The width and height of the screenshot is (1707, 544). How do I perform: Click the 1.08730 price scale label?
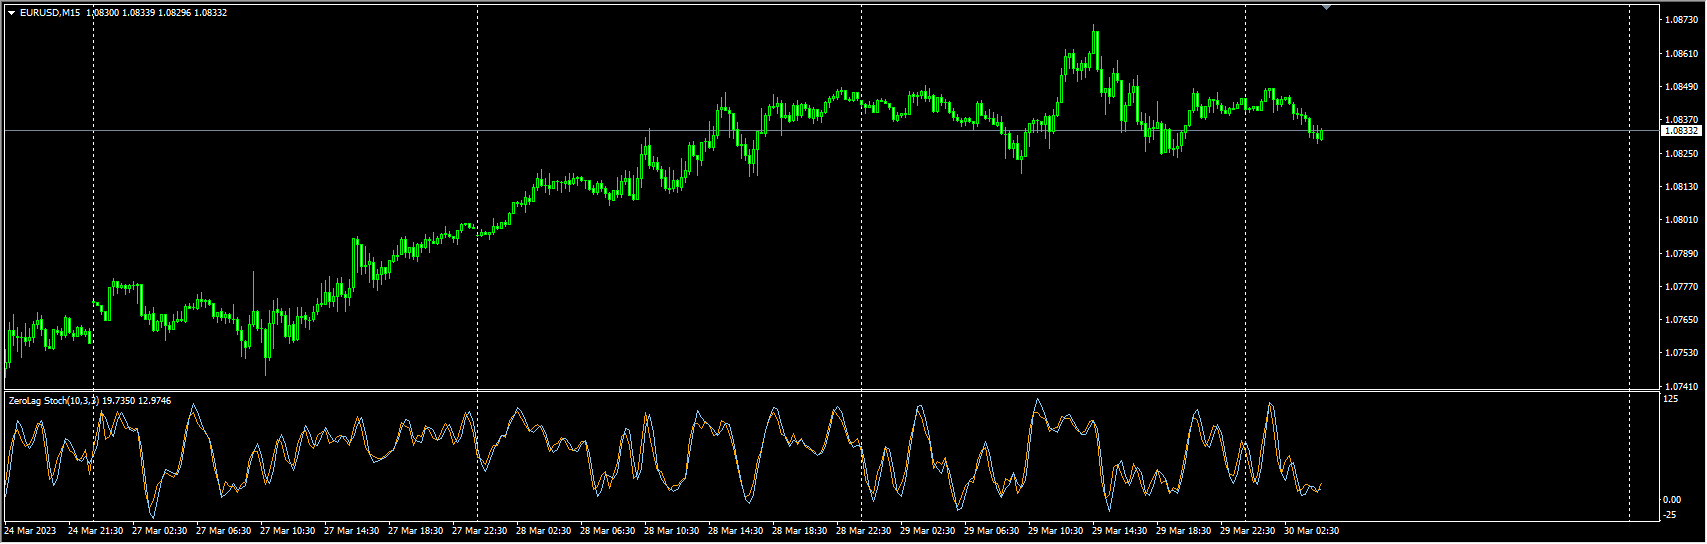pyautogui.click(x=1680, y=20)
